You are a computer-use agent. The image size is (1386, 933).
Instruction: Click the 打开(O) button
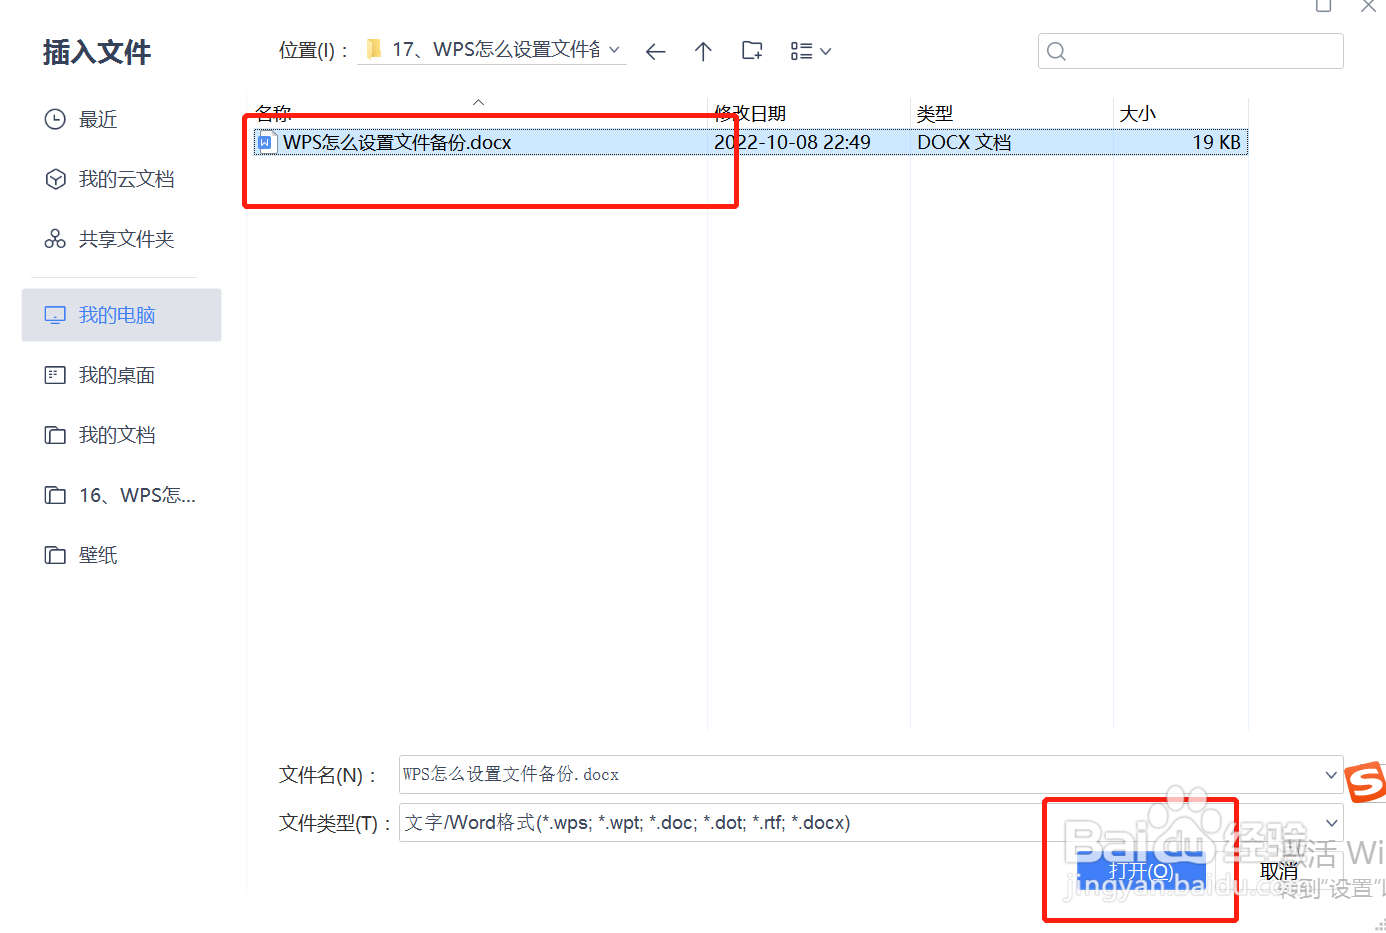[1141, 871]
